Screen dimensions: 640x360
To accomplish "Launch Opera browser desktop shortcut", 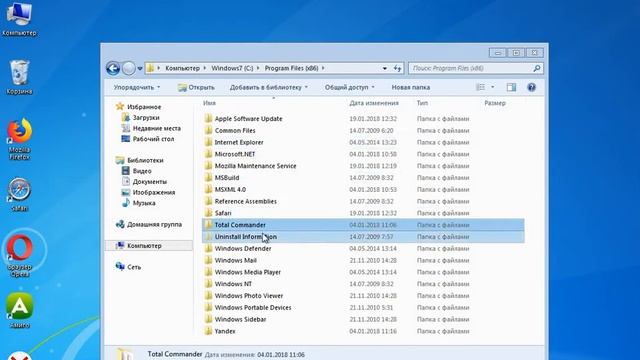I will [x=19, y=255].
